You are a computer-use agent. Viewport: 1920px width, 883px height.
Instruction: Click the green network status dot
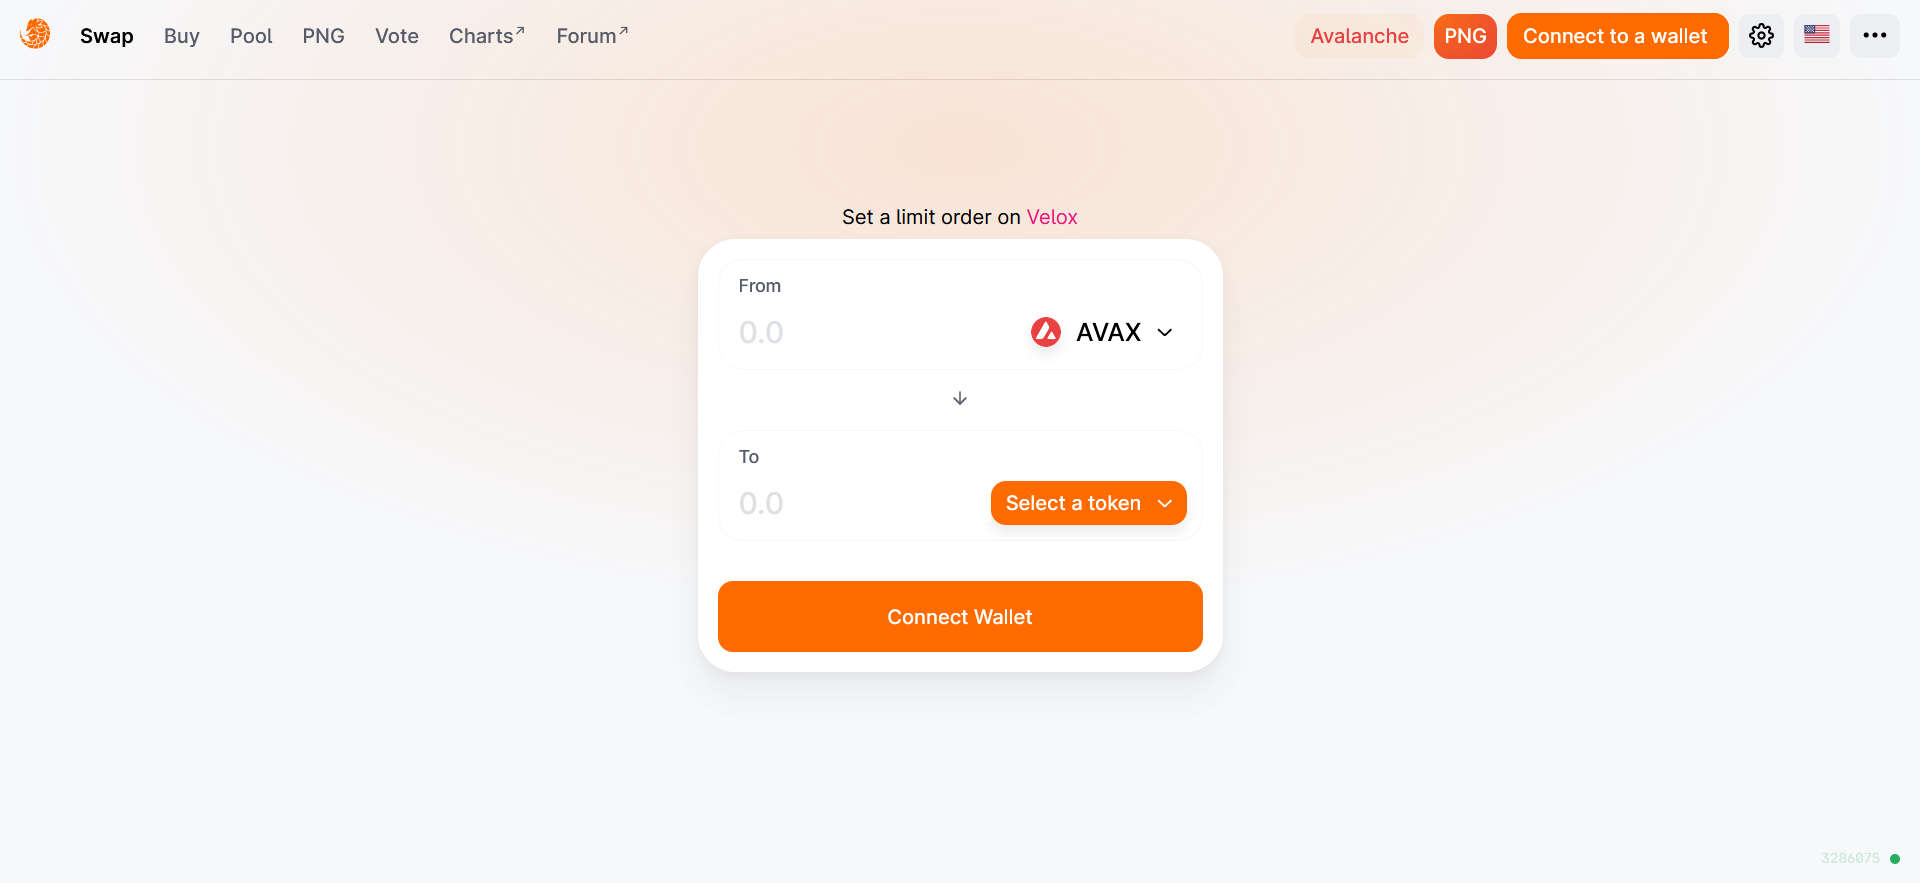(x=1895, y=859)
